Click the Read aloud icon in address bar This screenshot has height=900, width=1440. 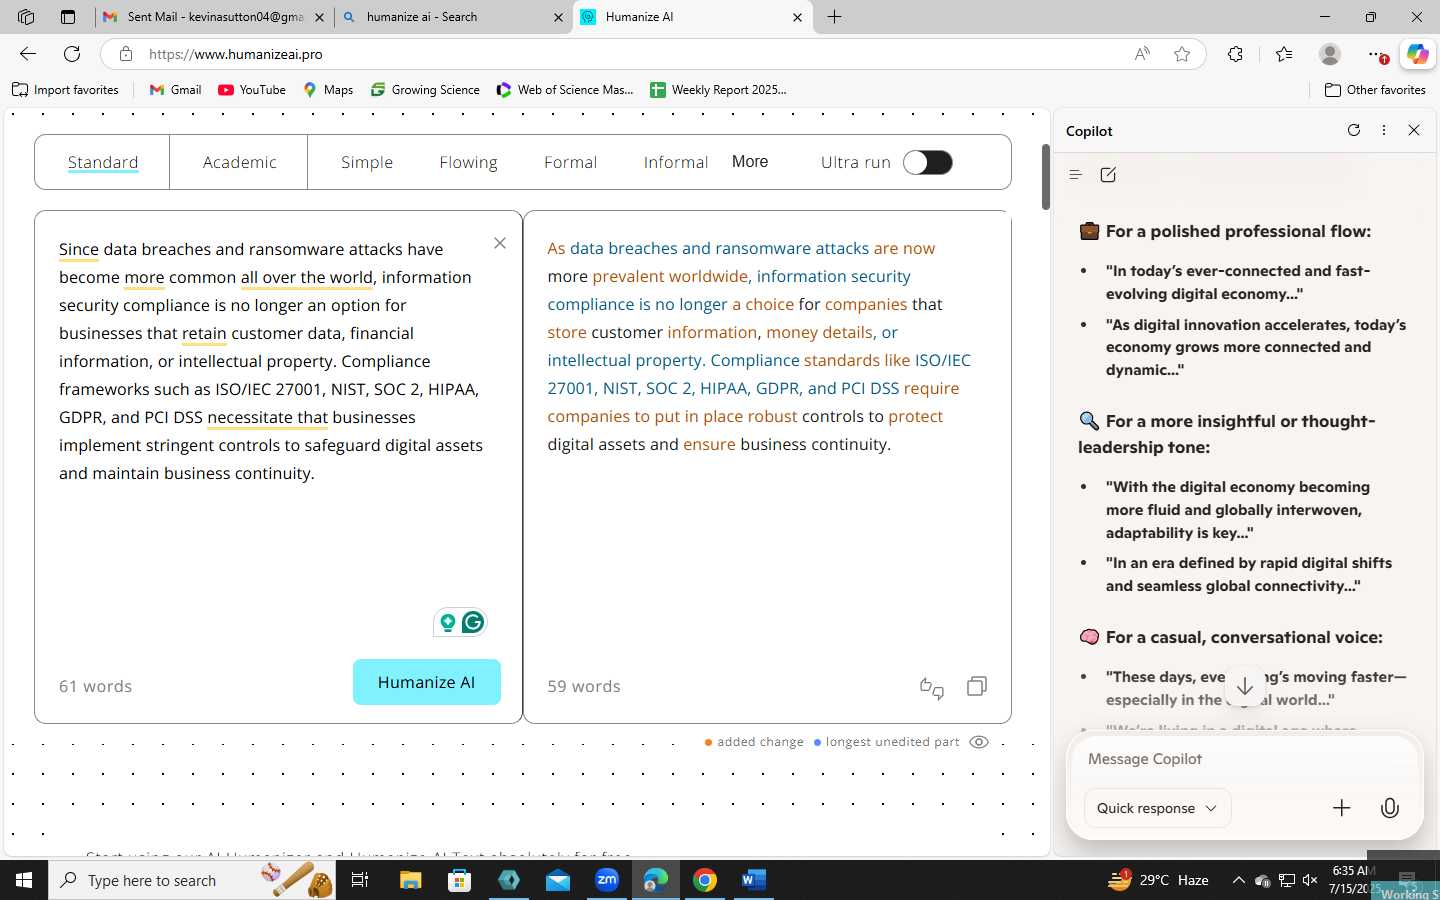click(x=1142, y=54)
